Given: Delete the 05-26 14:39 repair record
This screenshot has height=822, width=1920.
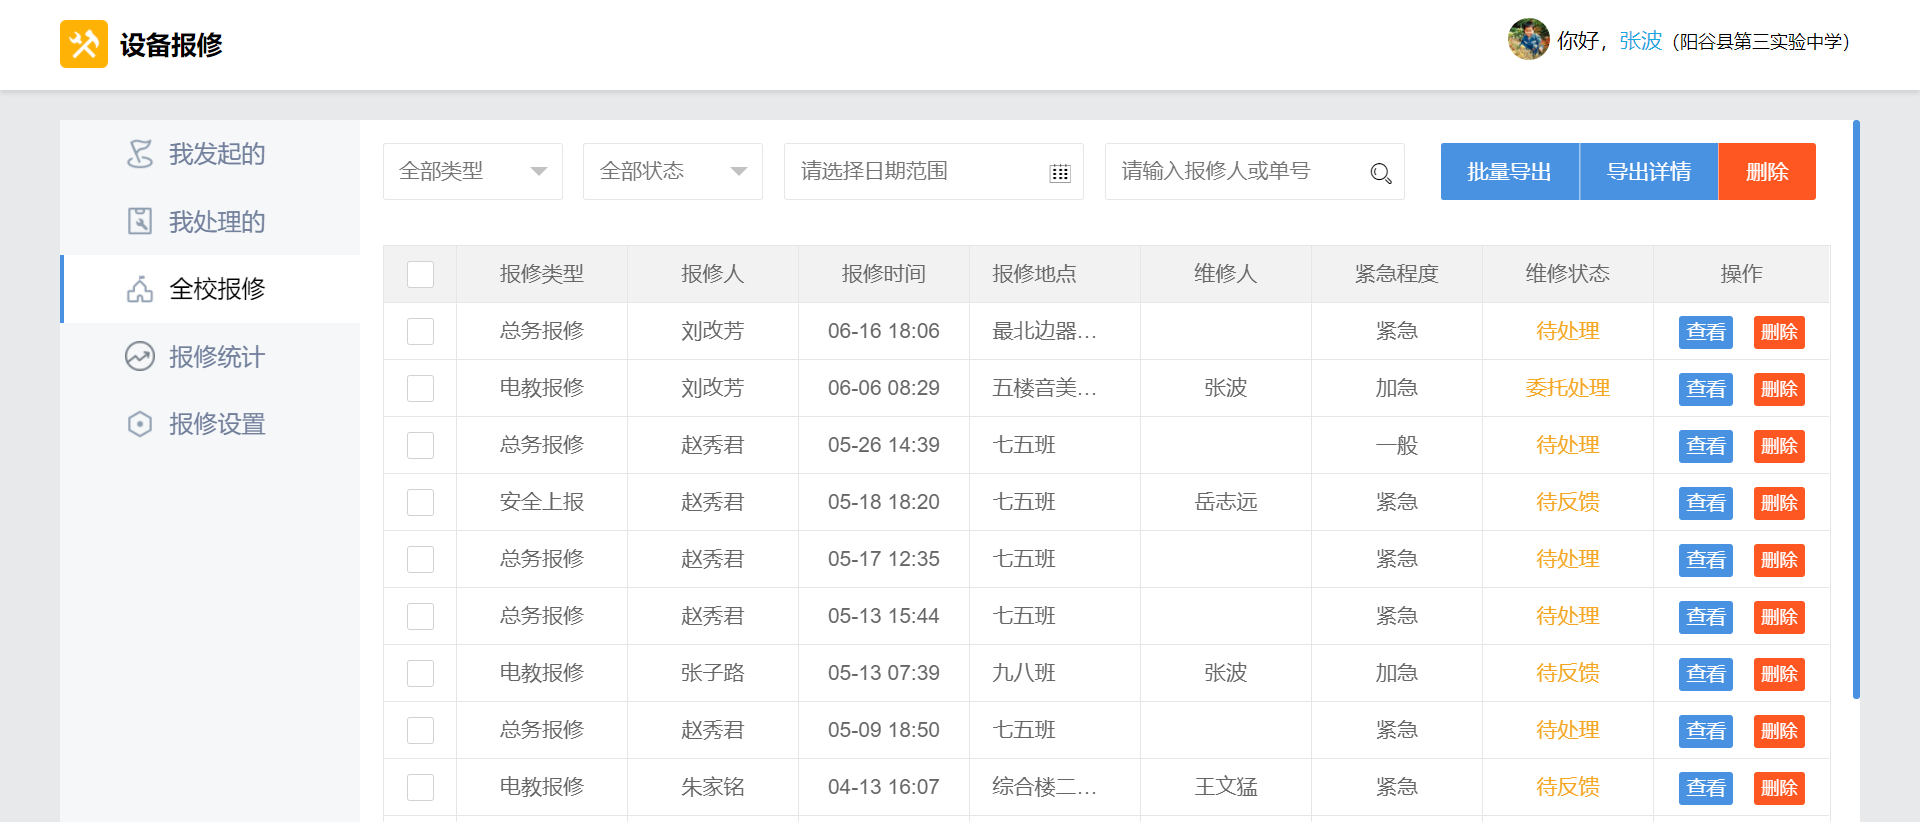Looking at the screenshot, I should point(1779,446).
